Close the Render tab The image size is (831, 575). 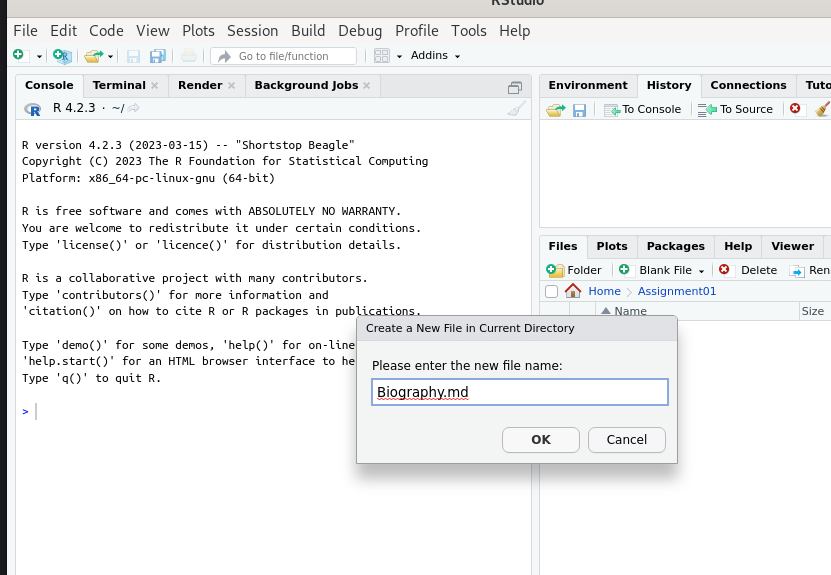(x=232, y=85)
